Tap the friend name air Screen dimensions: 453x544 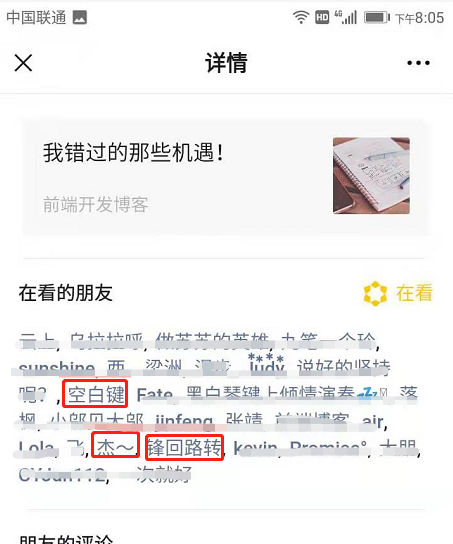click(x=373, y=421)
